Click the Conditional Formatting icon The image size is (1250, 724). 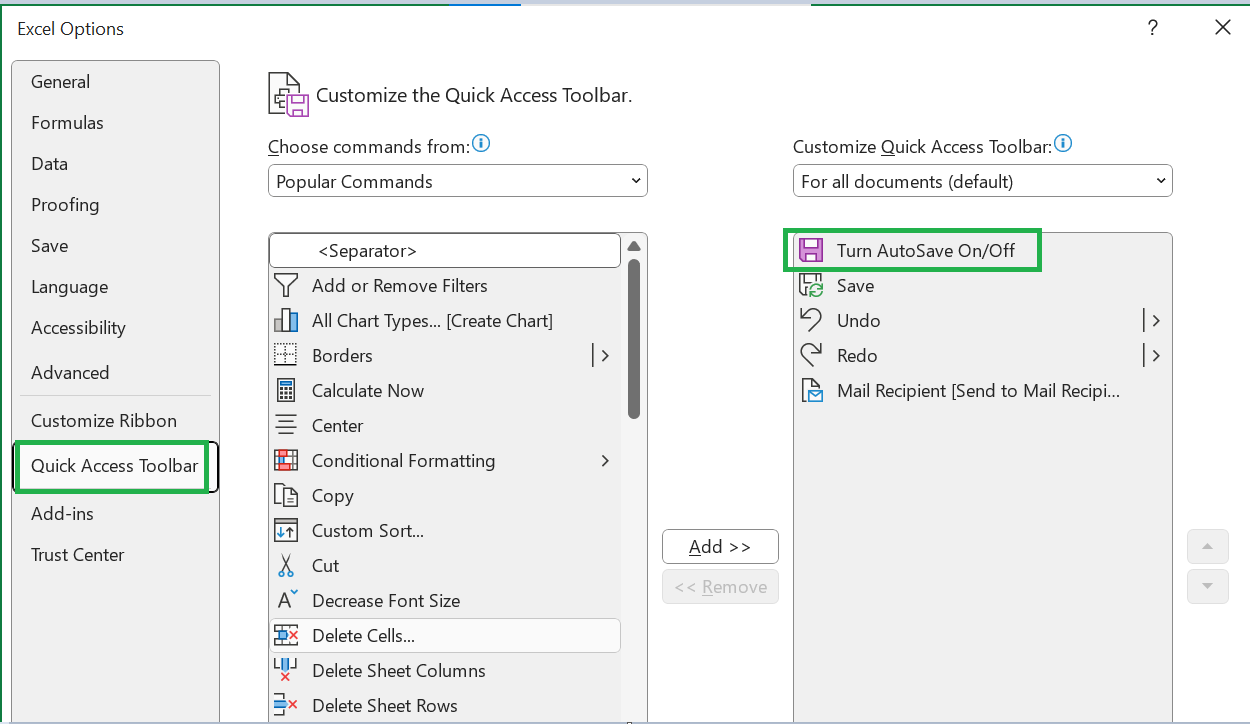(x=286, y=461)
